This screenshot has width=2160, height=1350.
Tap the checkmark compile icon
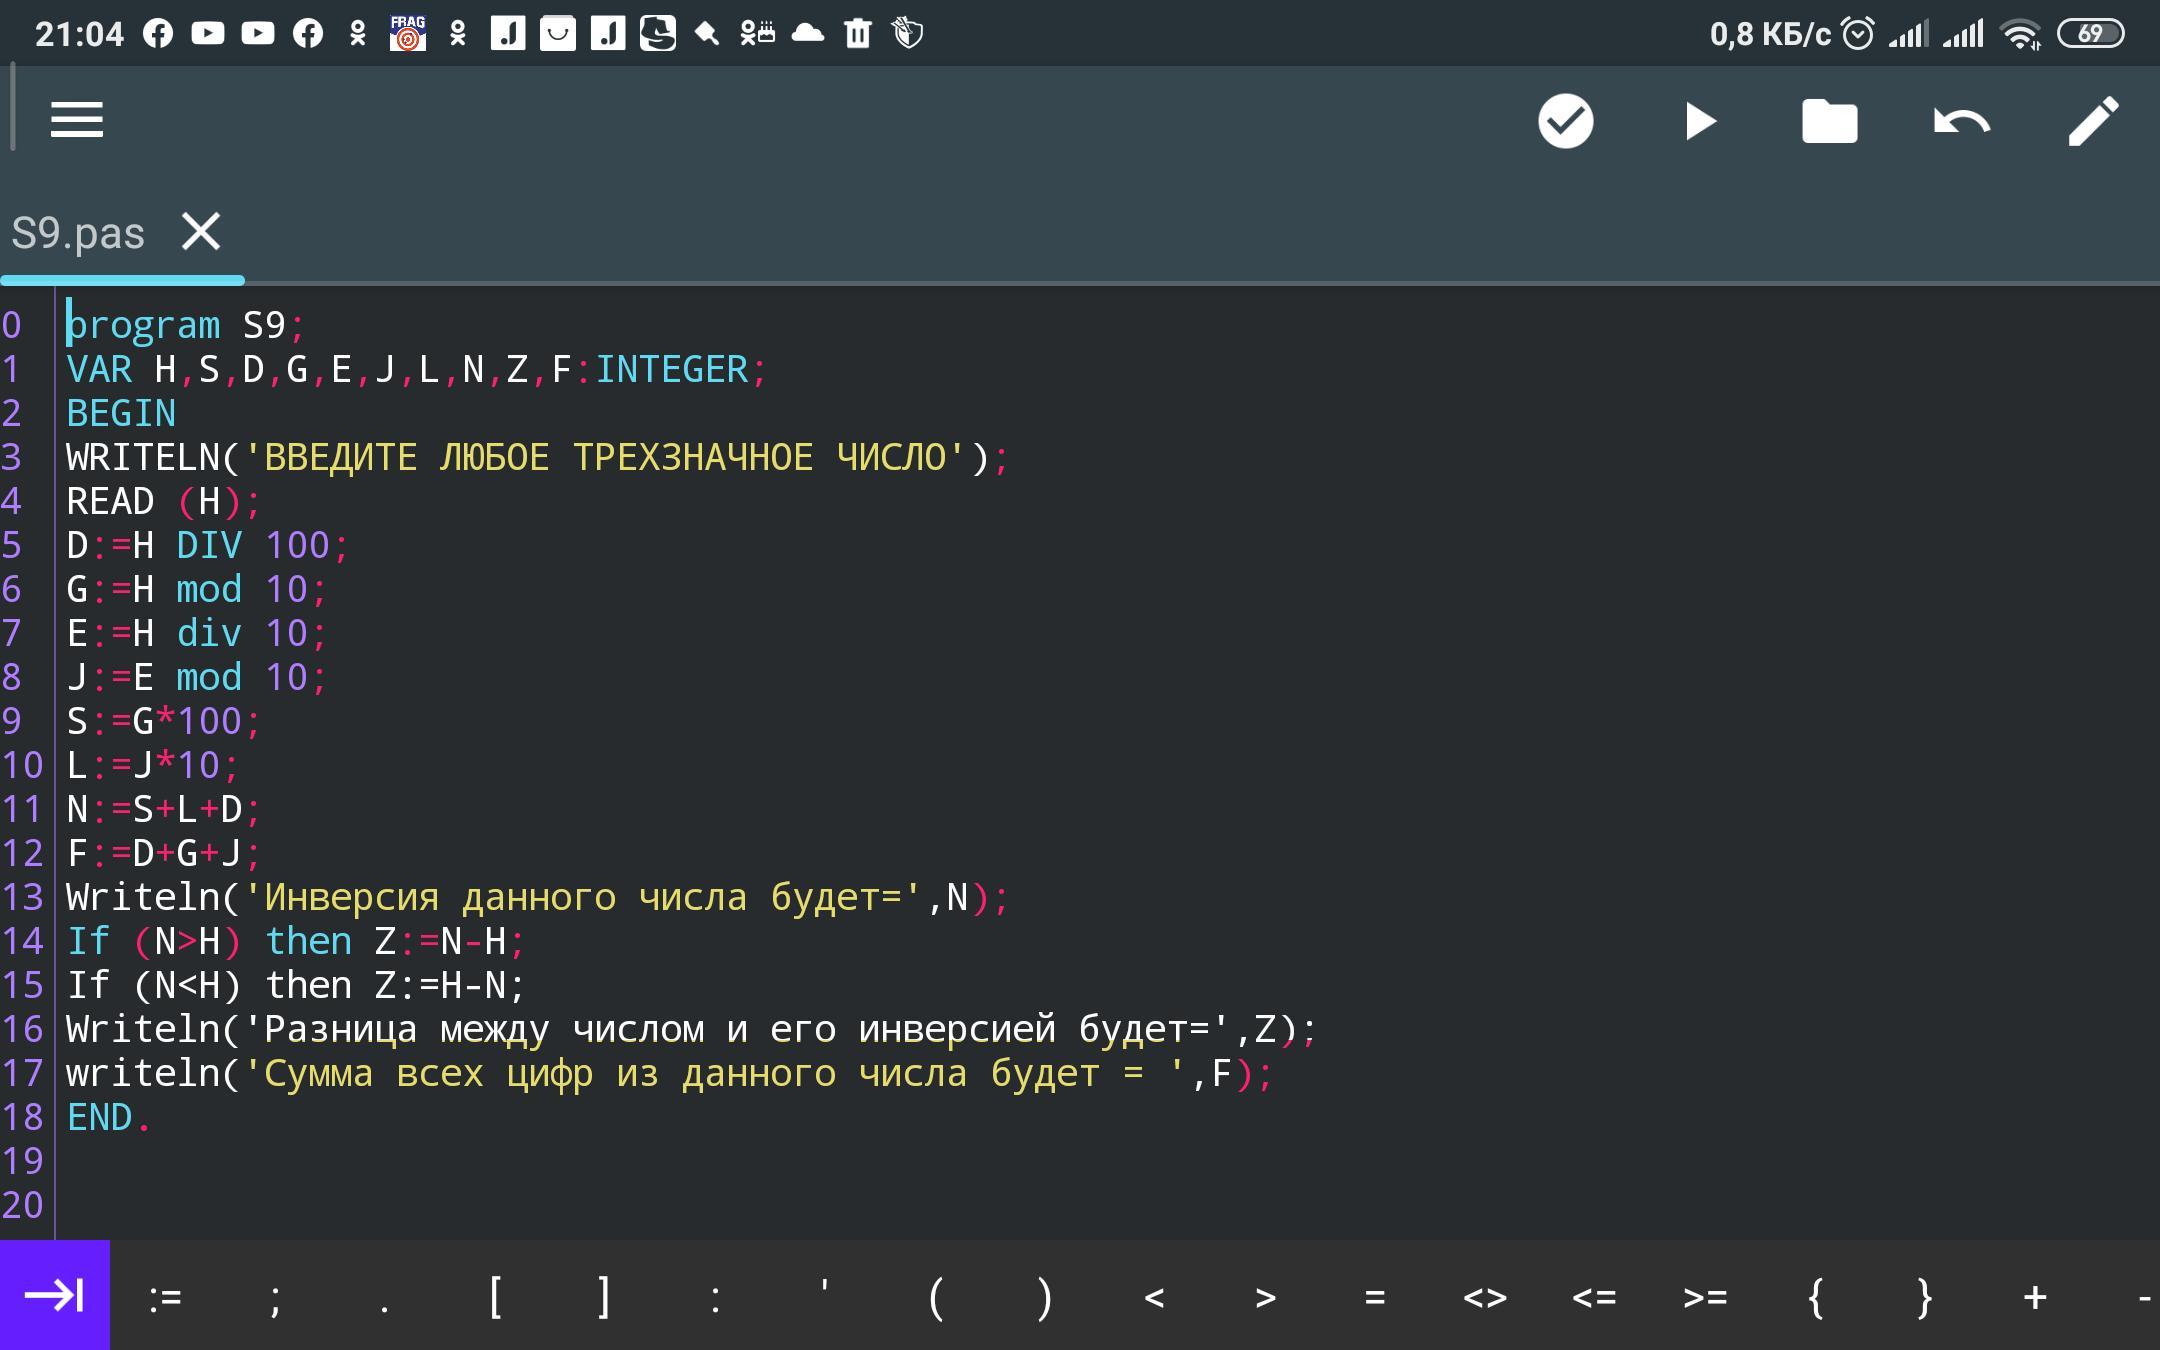tap(1565, 121)
